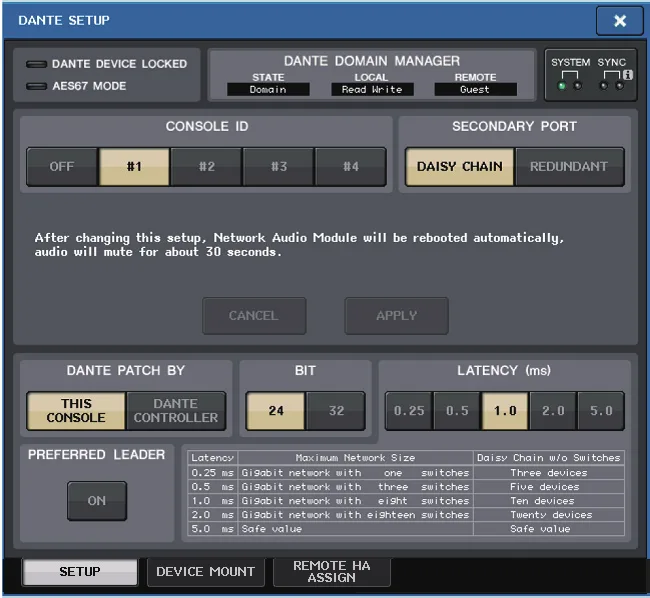Click the DANTE DEVICE LOCKED indicator
This screenshot has height=598, width=650.
pos(36,64)
